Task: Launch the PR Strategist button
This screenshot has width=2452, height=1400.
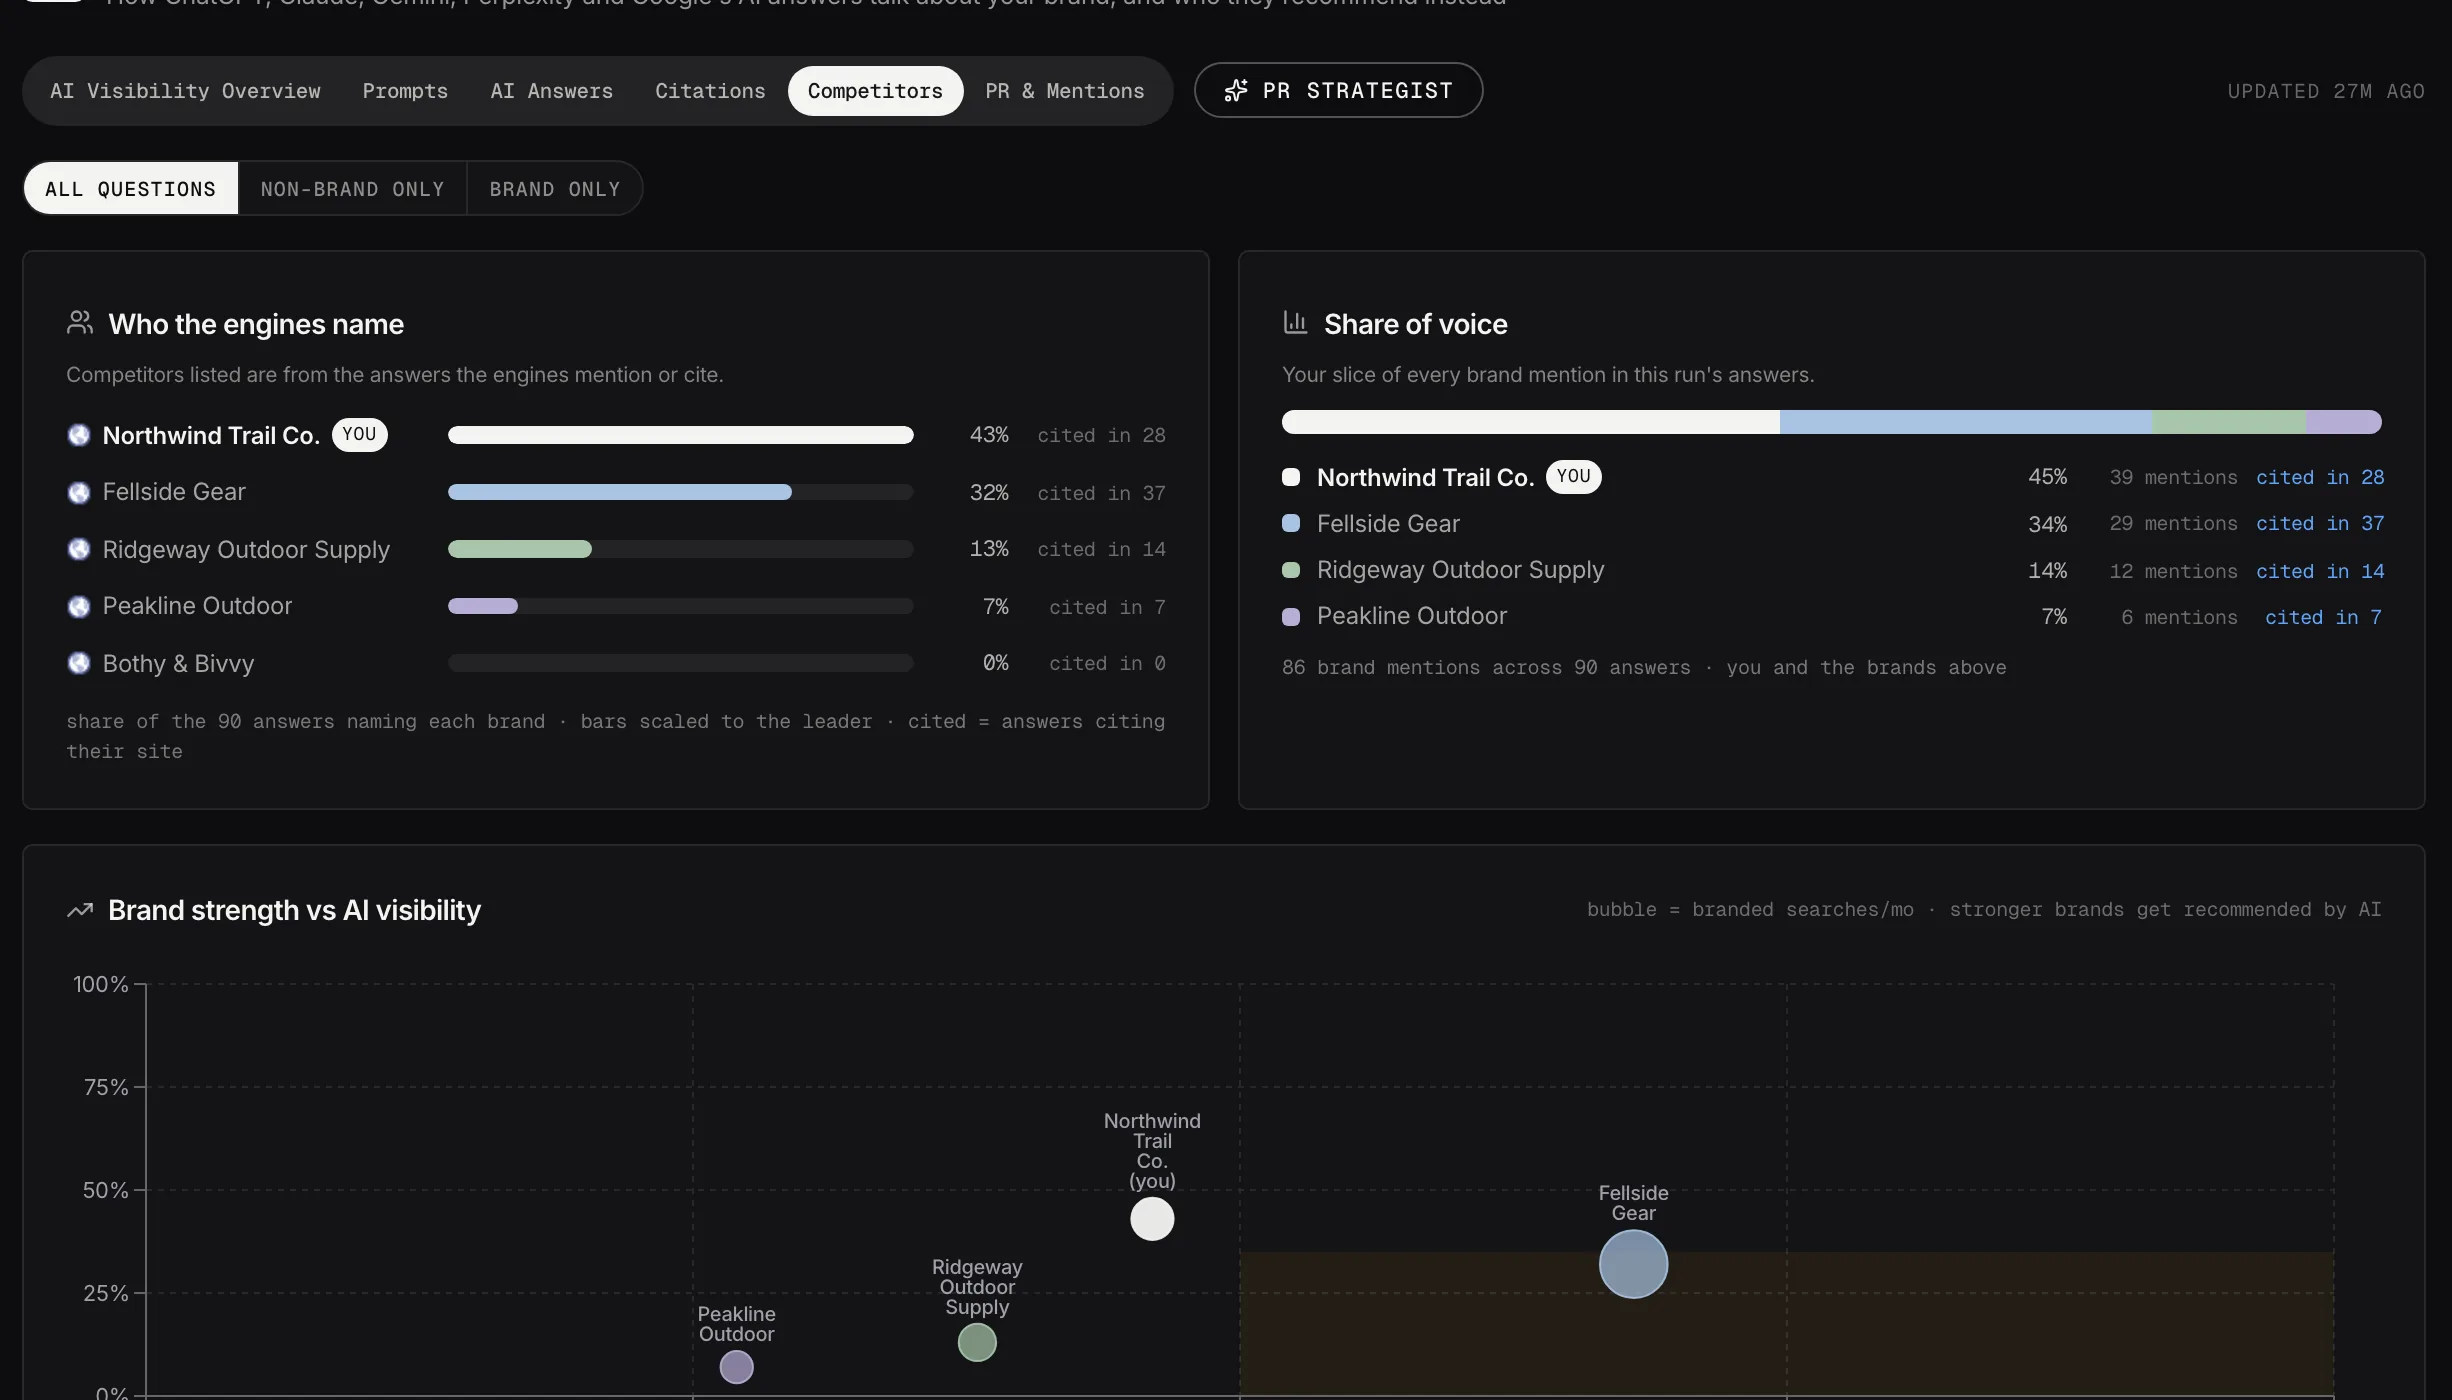Action: tap(1338, 90)
